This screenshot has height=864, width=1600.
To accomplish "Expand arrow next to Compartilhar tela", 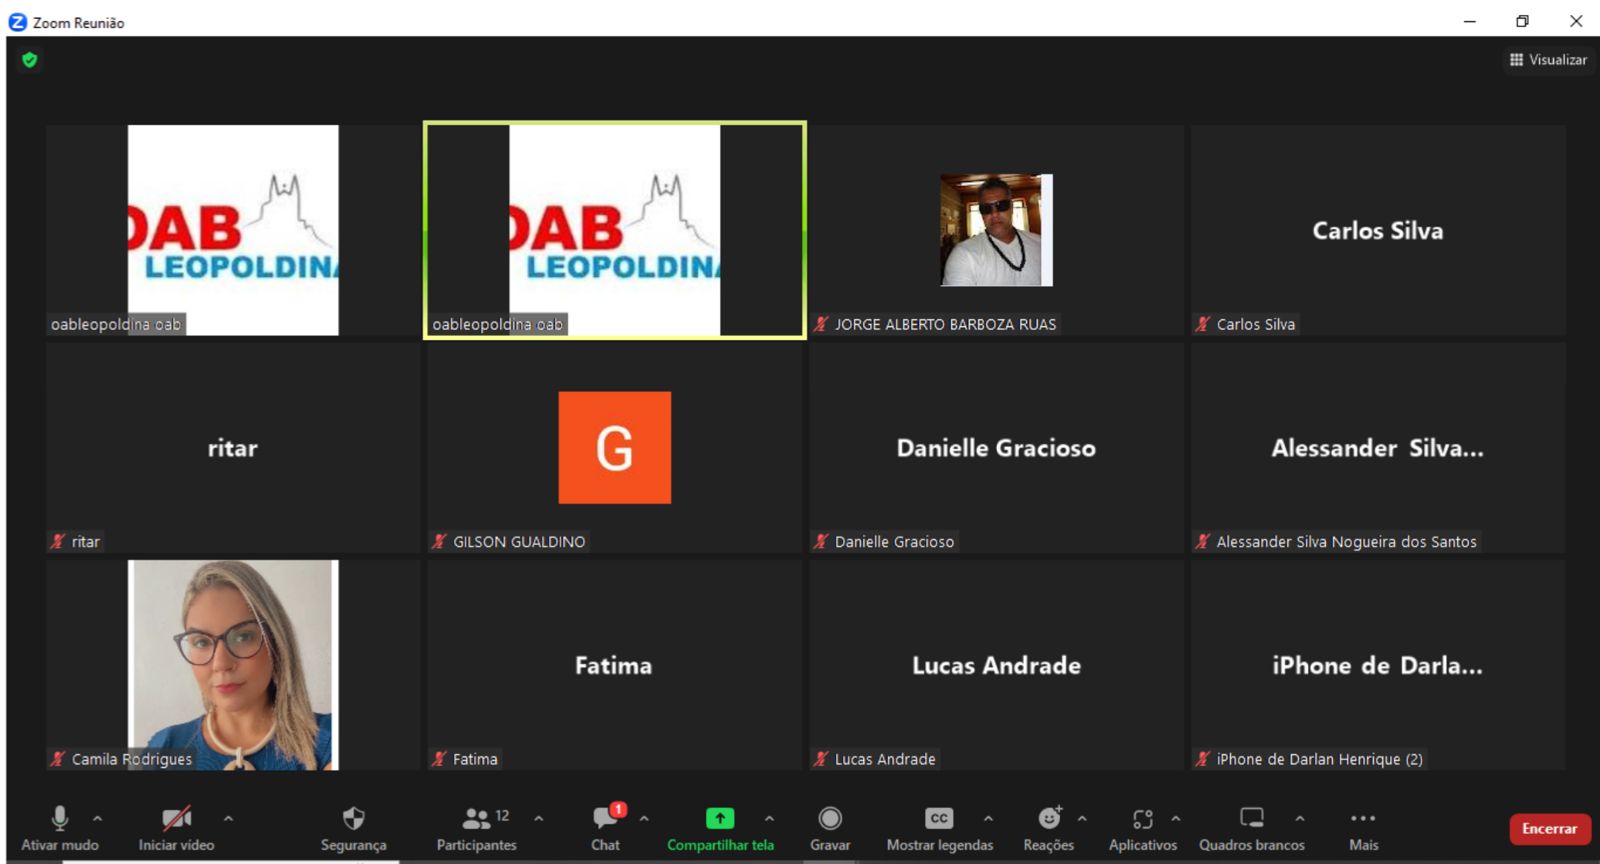I will [x=769, y=818].
